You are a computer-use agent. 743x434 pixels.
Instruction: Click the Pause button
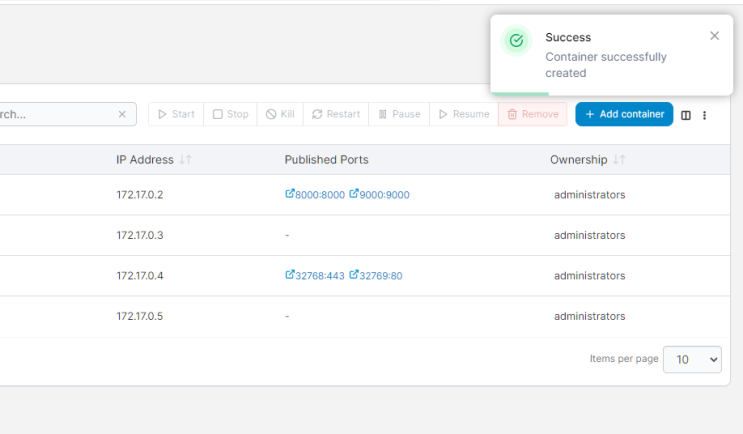399,114
